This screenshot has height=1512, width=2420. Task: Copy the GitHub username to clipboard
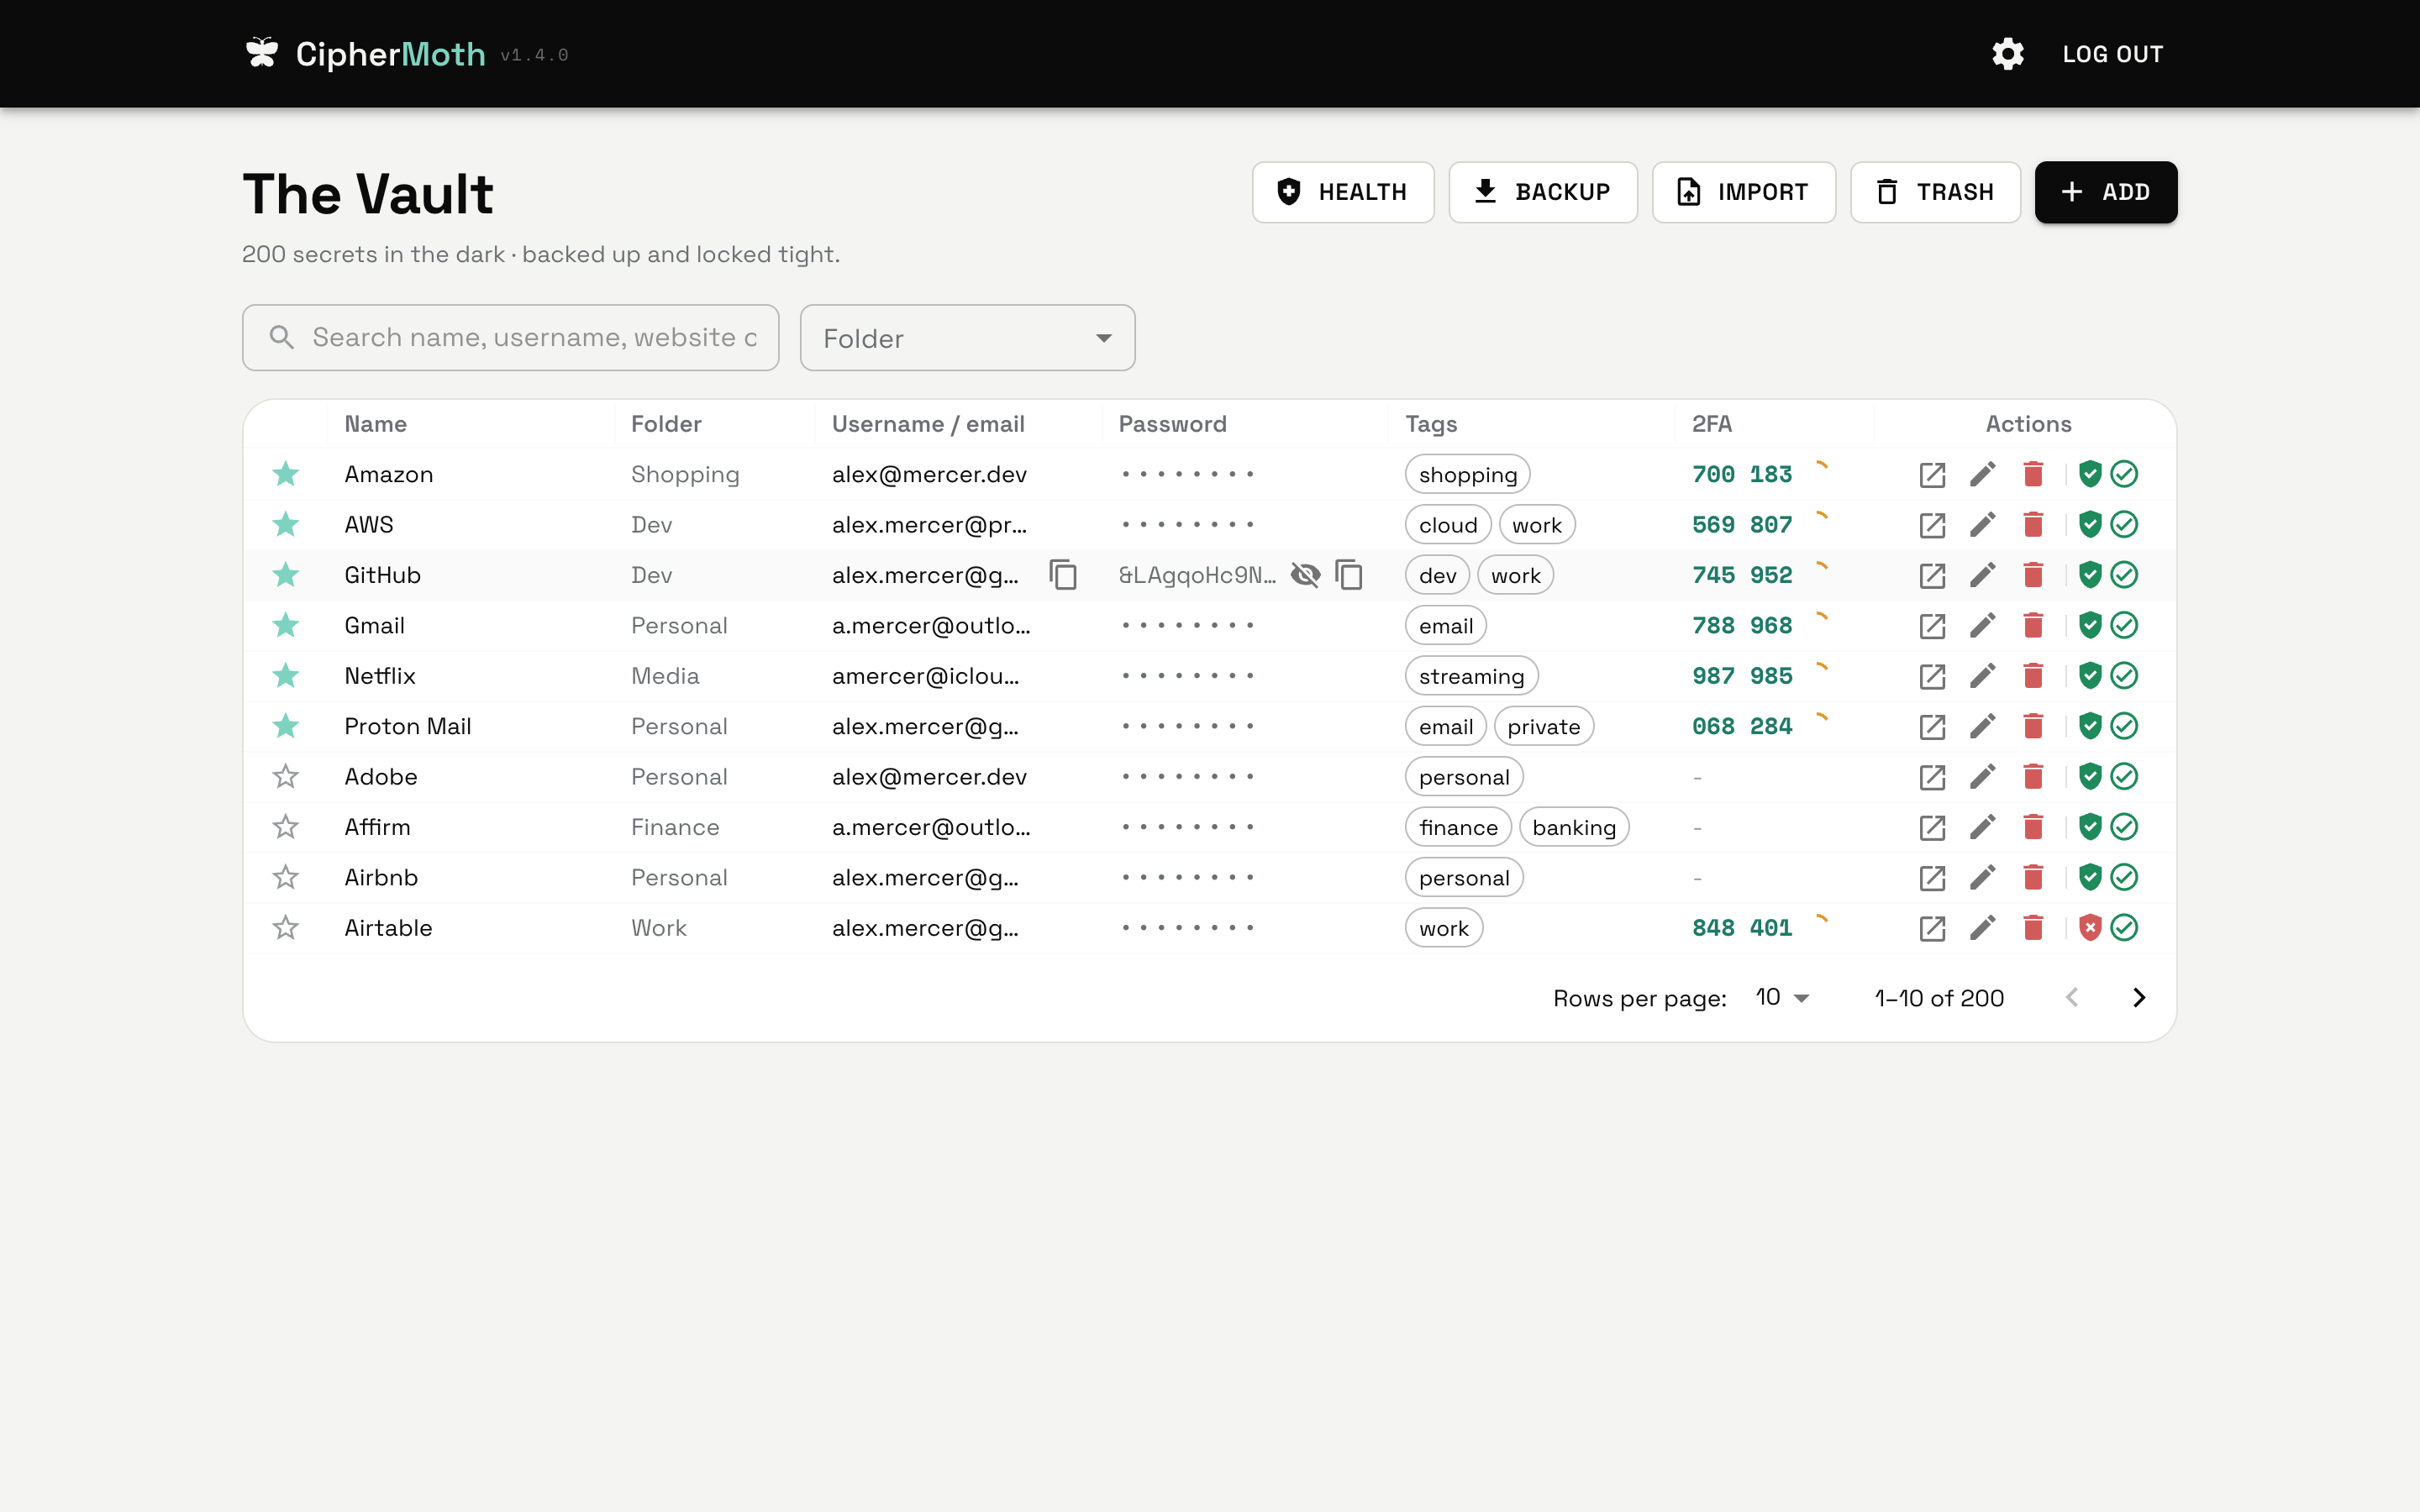click(1063, 575)
